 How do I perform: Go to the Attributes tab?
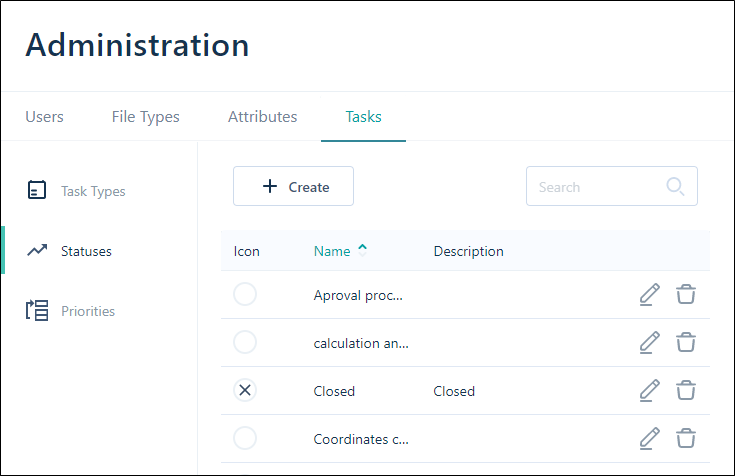(262, 117)
